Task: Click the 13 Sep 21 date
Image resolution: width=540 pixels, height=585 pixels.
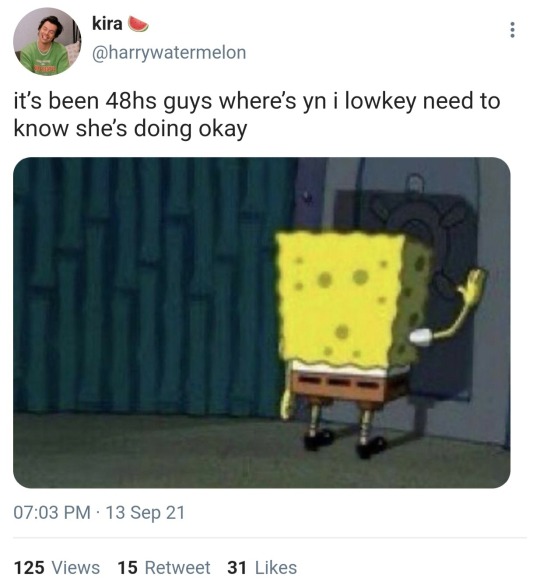Action: (x=146, y=512)
